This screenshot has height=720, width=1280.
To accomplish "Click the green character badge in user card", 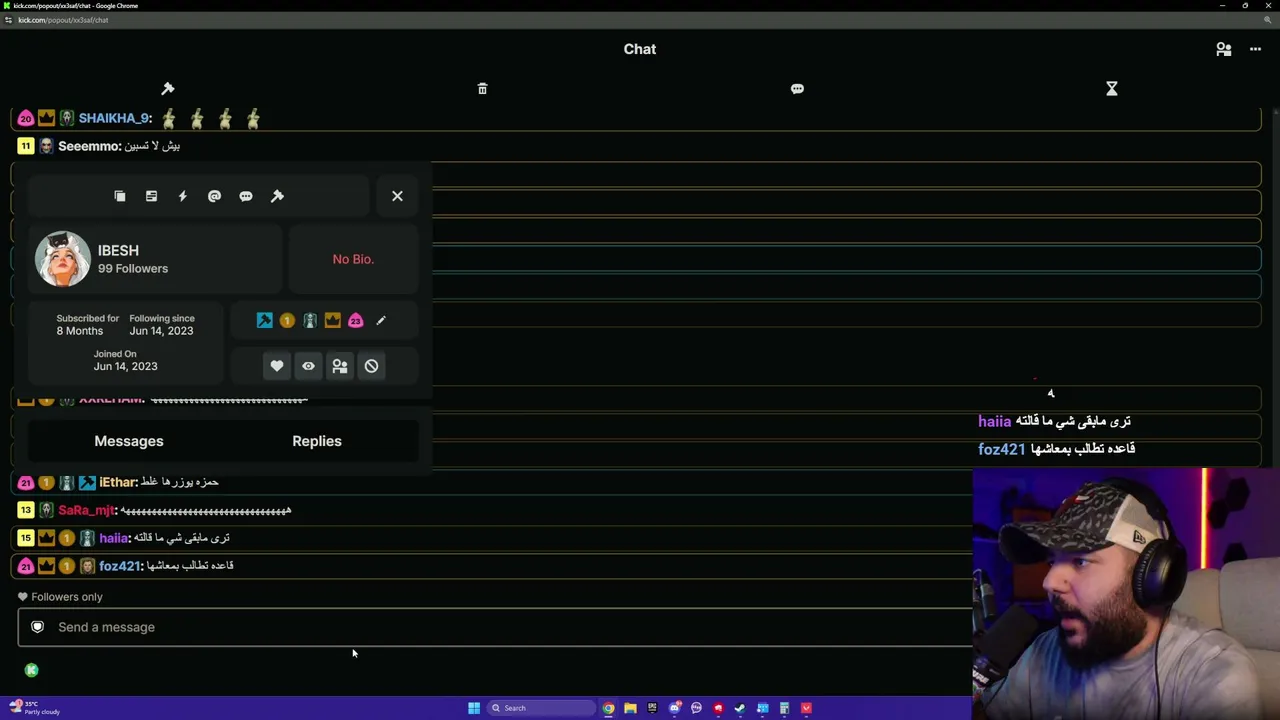I will click(310, 320).
